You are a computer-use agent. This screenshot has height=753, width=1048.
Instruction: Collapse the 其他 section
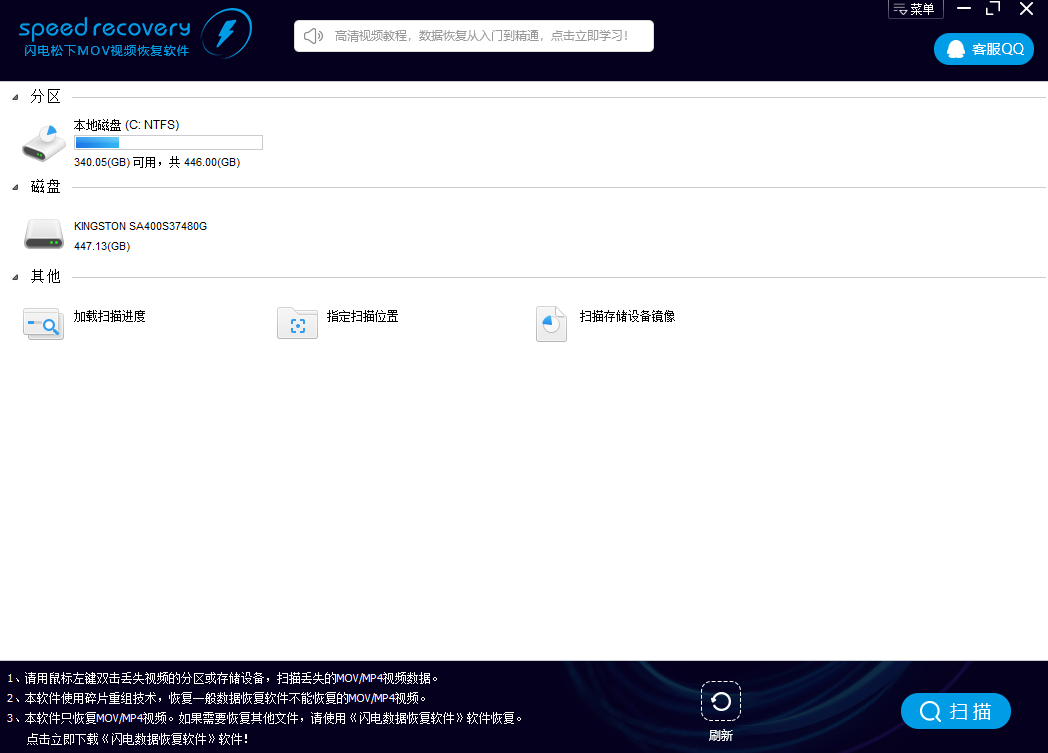click(x=15, y=277)
